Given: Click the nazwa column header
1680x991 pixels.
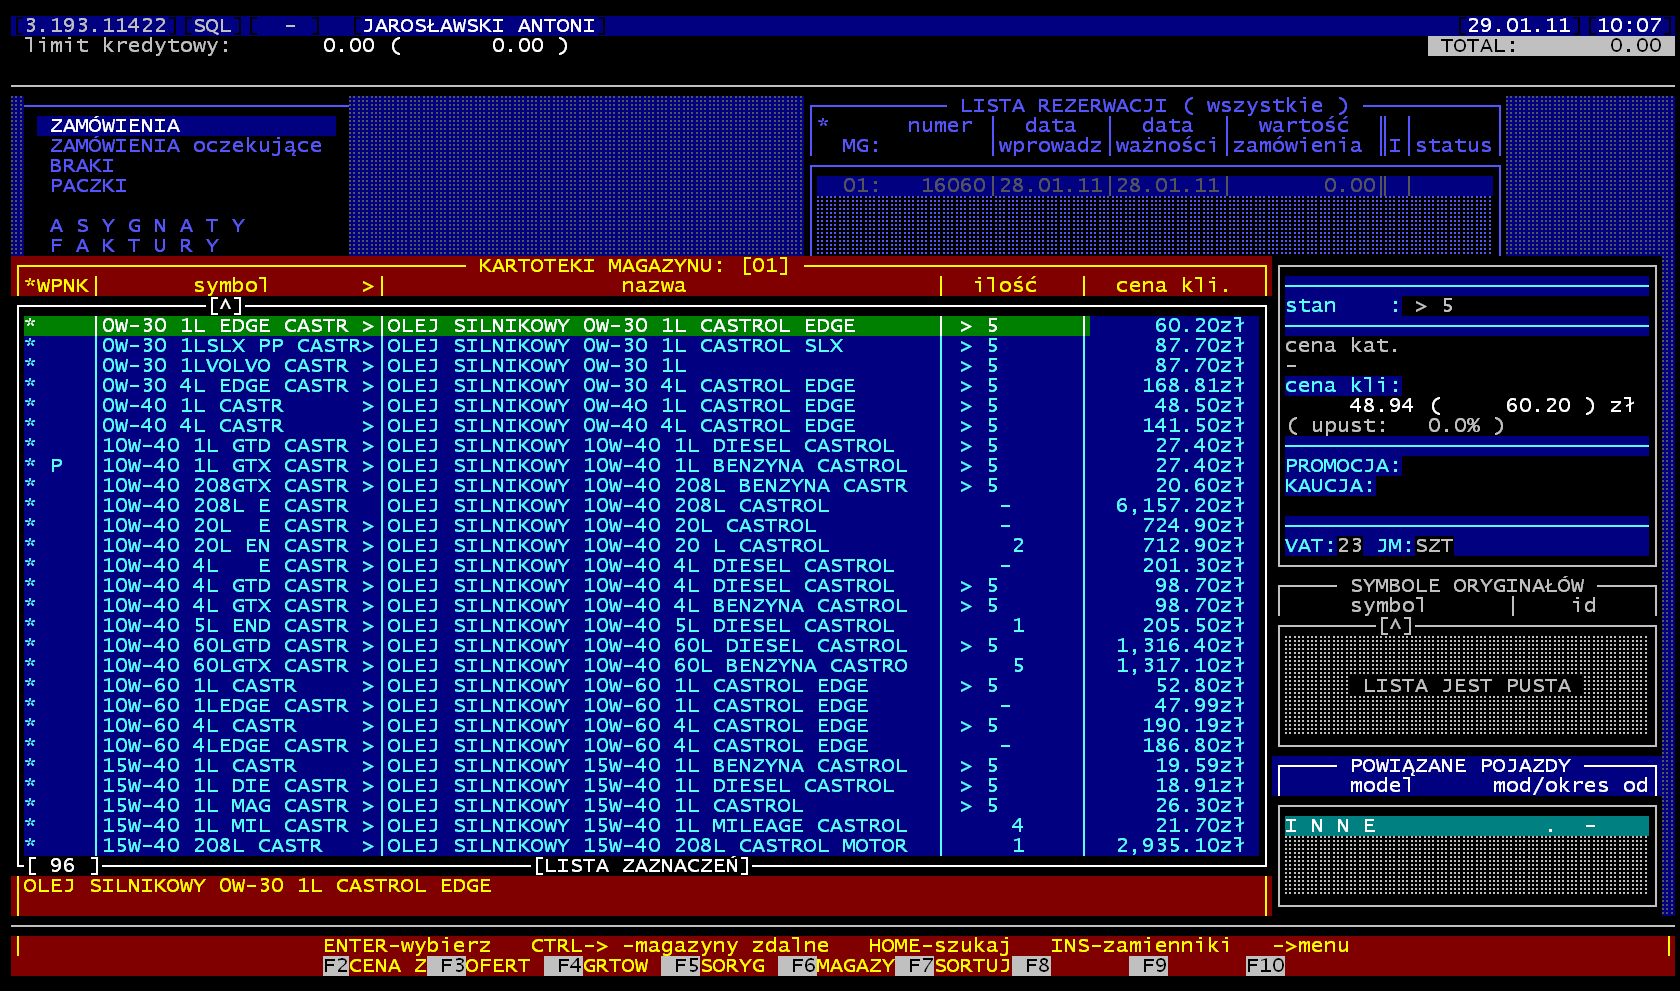Looking at the screenshot, I should tap(654, 286).
